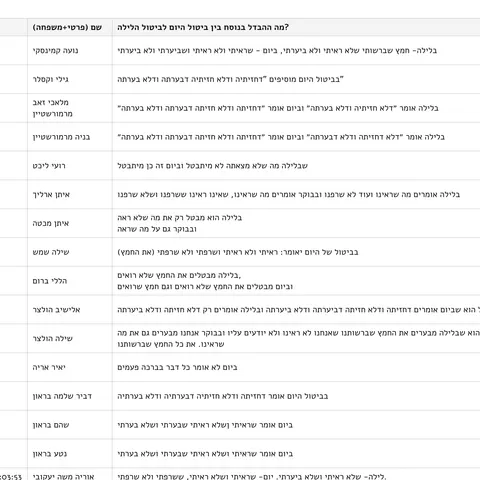Screen dimensions: 480x480
Task: Select the name cell שילה שמש
Action: [70, 252]
